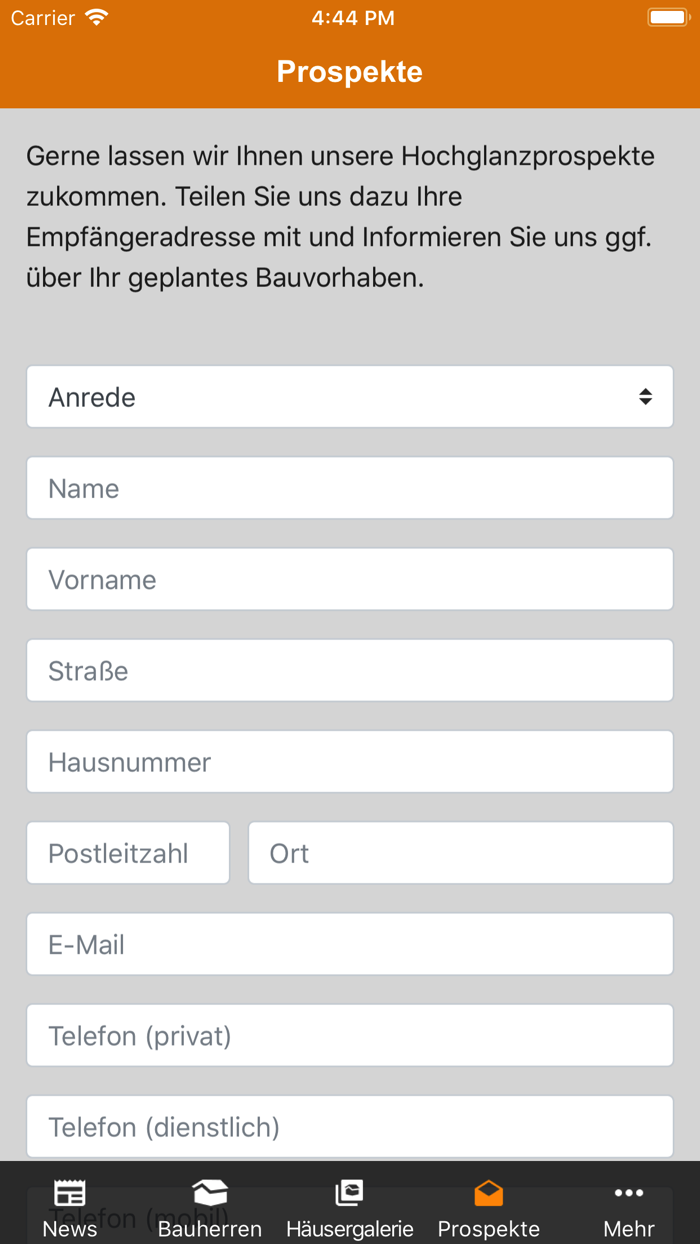Tap the Telefon (privat) field
Screen dimensions: 700x1244
(349, 1036)
